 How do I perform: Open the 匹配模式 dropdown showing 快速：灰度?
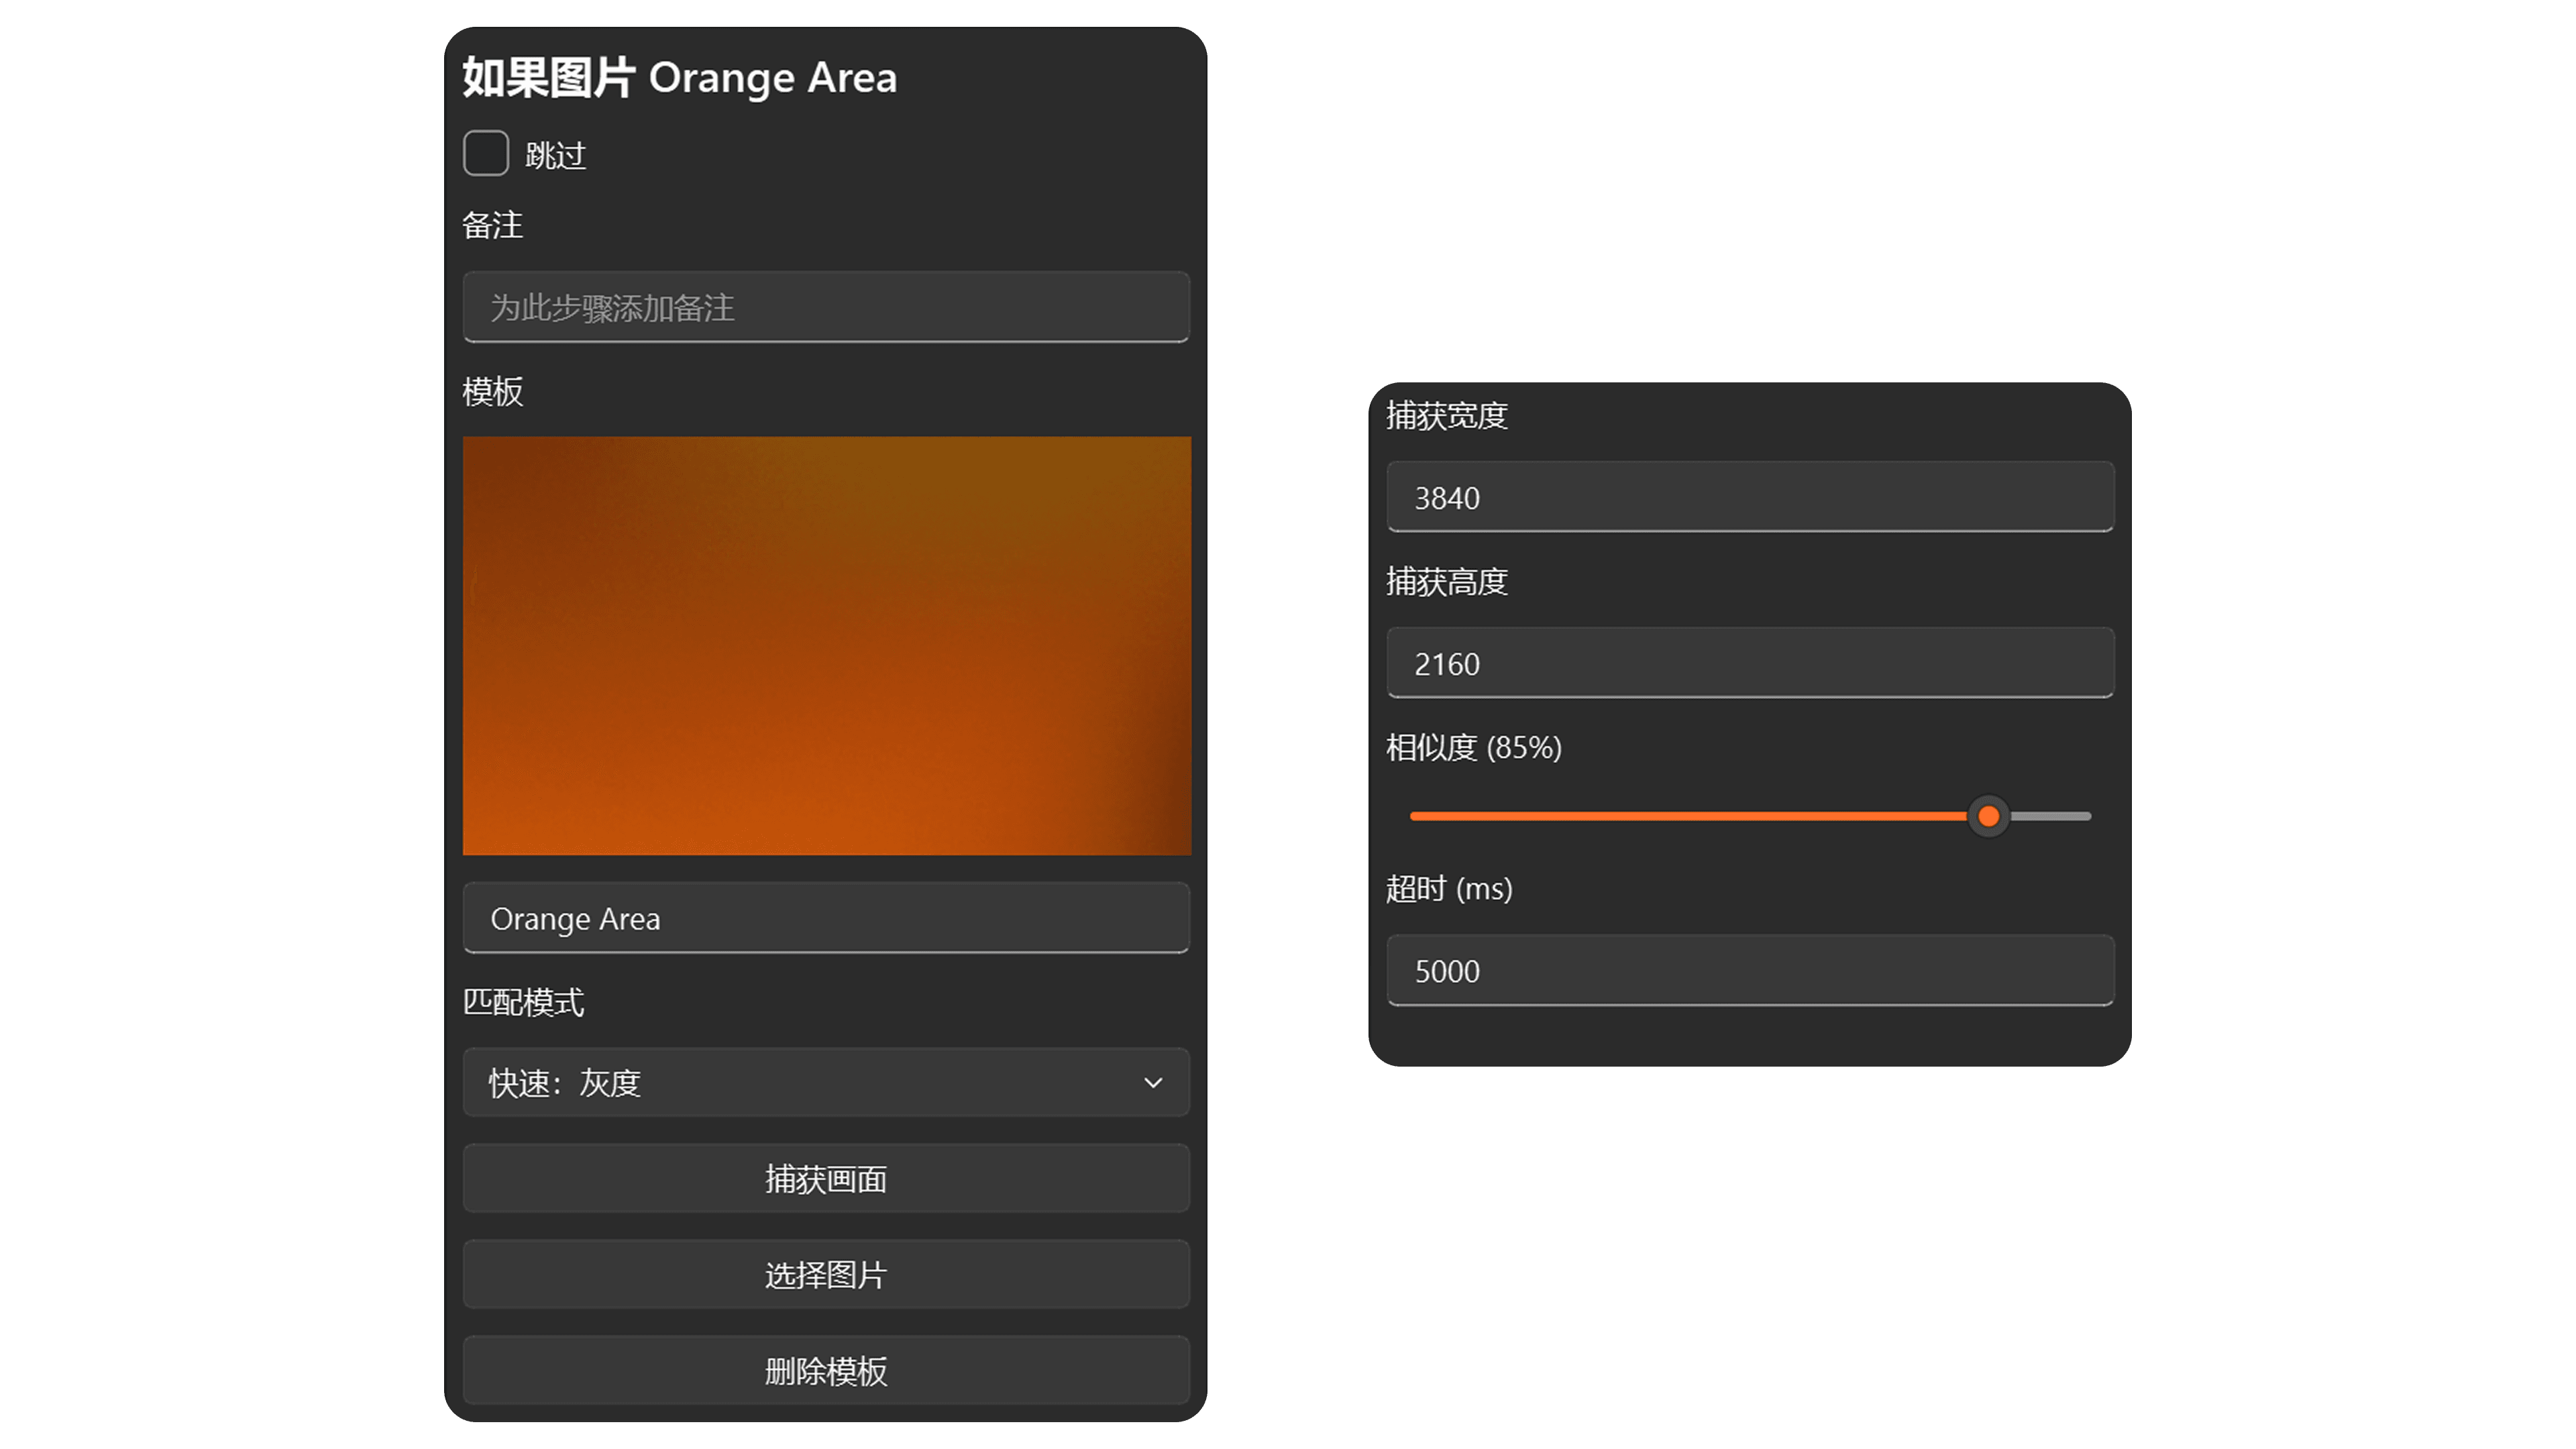(826, 1082)
